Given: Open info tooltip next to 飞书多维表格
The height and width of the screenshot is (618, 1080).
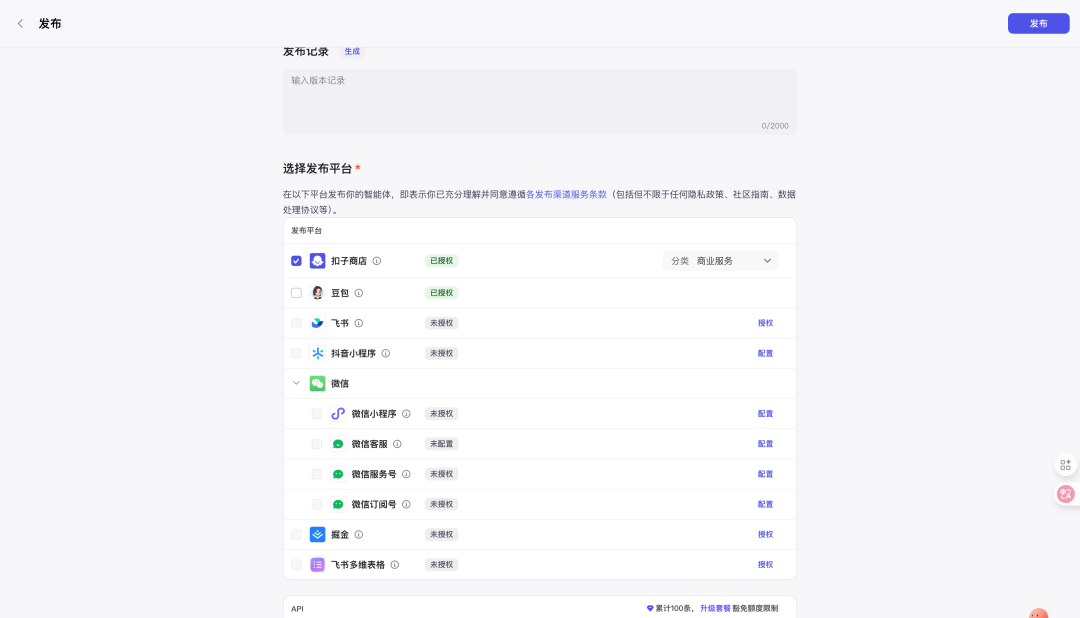Looking at the screenshot, I should tap(395, 565).
